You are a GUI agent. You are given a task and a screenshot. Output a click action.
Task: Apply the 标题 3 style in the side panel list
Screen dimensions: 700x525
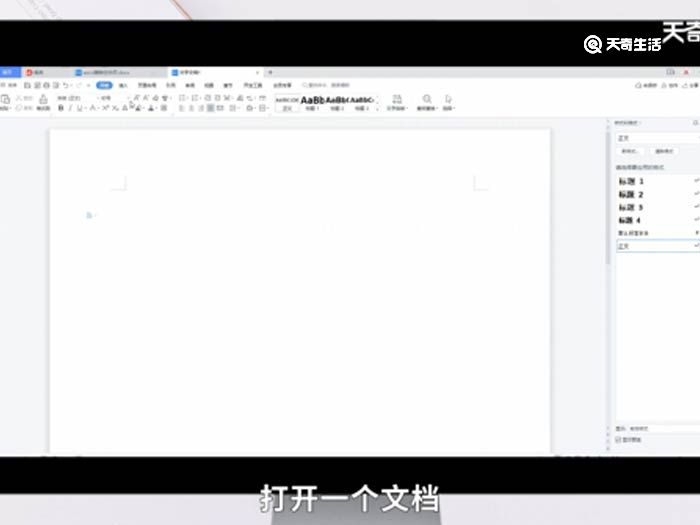tap(657, 207)
